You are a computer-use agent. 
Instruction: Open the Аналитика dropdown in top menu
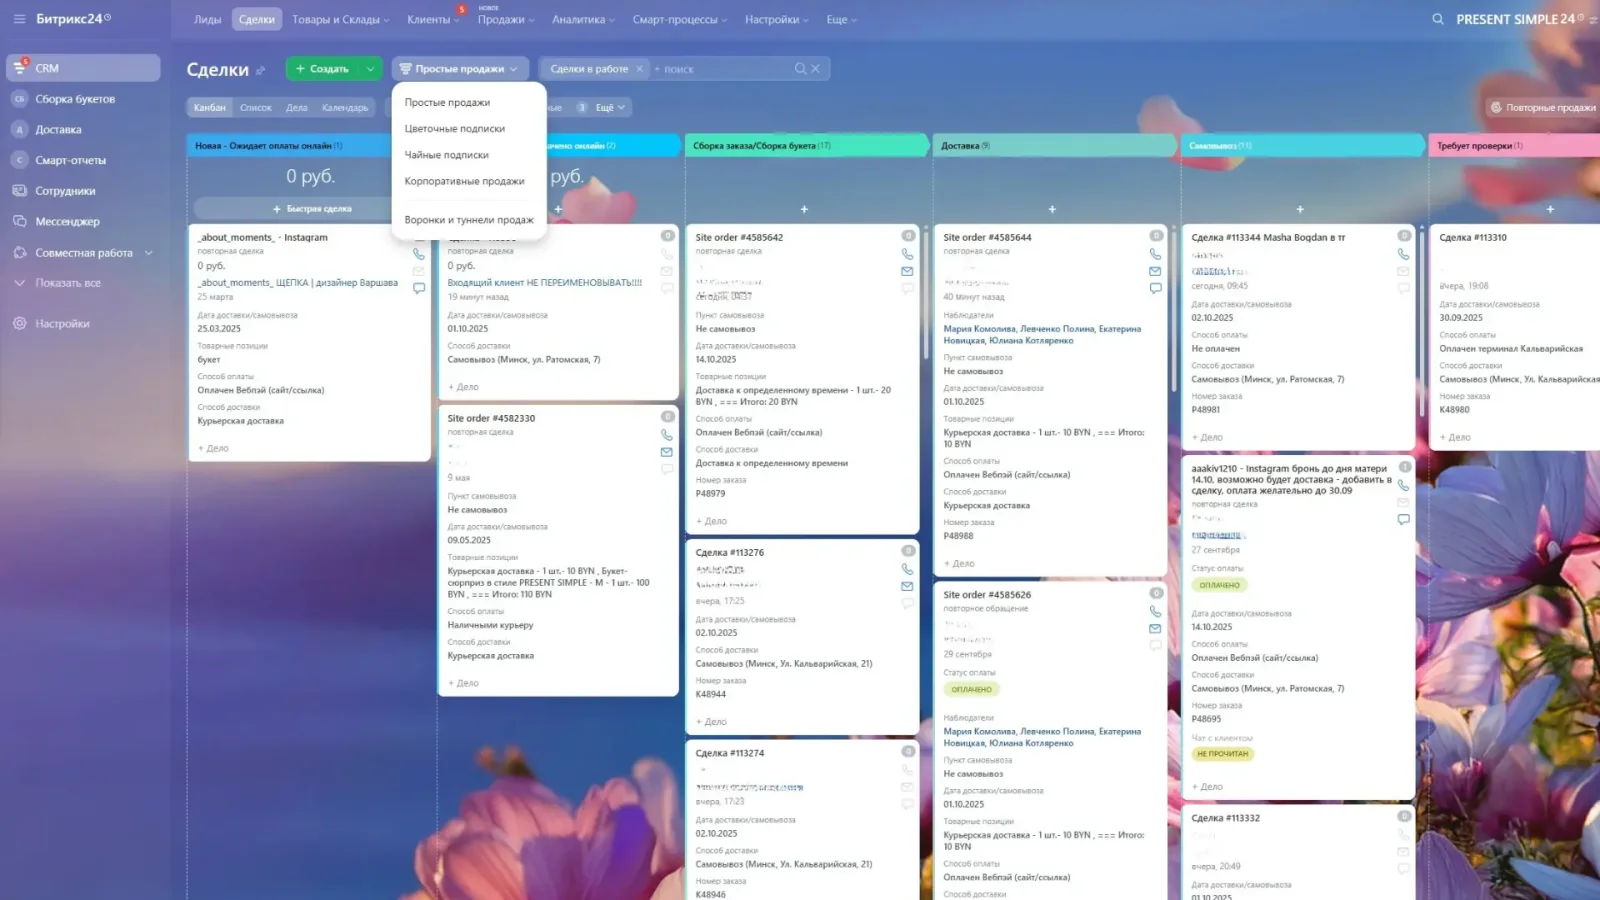[x=584, y=20]
